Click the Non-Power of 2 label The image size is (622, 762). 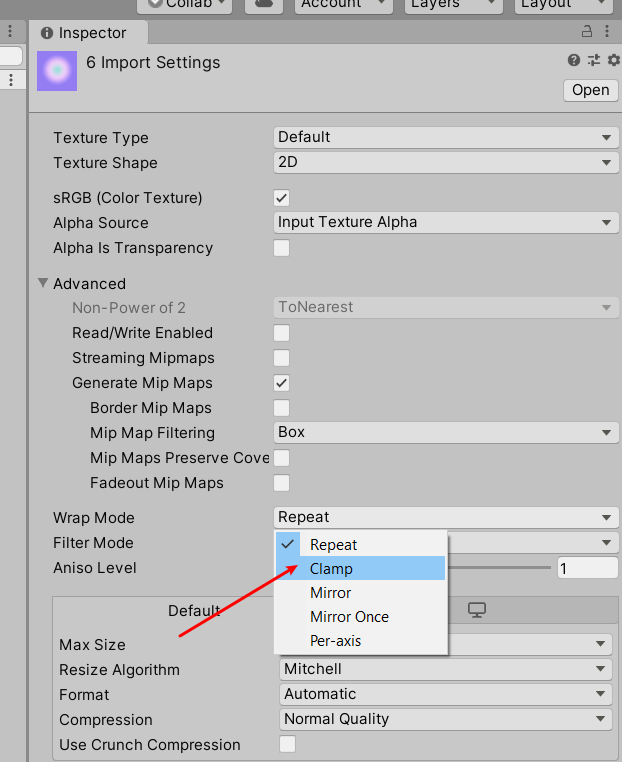(x=129, y=308)
